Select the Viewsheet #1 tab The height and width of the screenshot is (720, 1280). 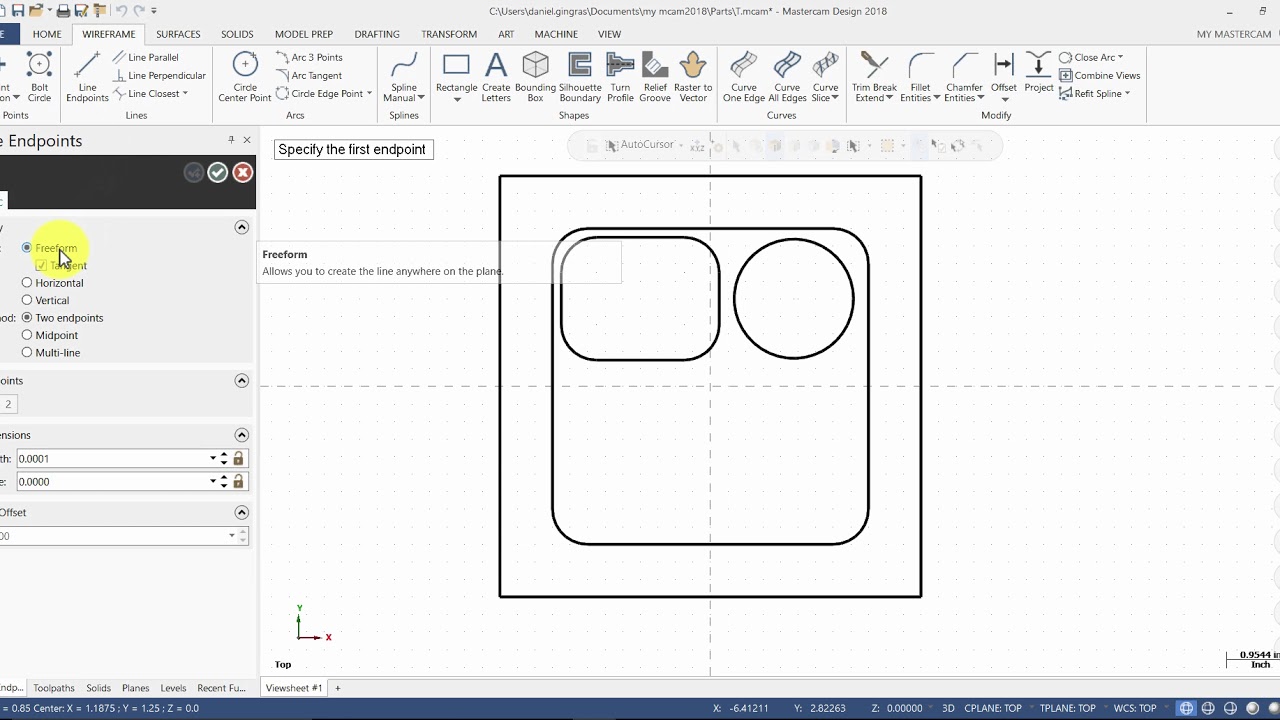click(x=294, y=688)
